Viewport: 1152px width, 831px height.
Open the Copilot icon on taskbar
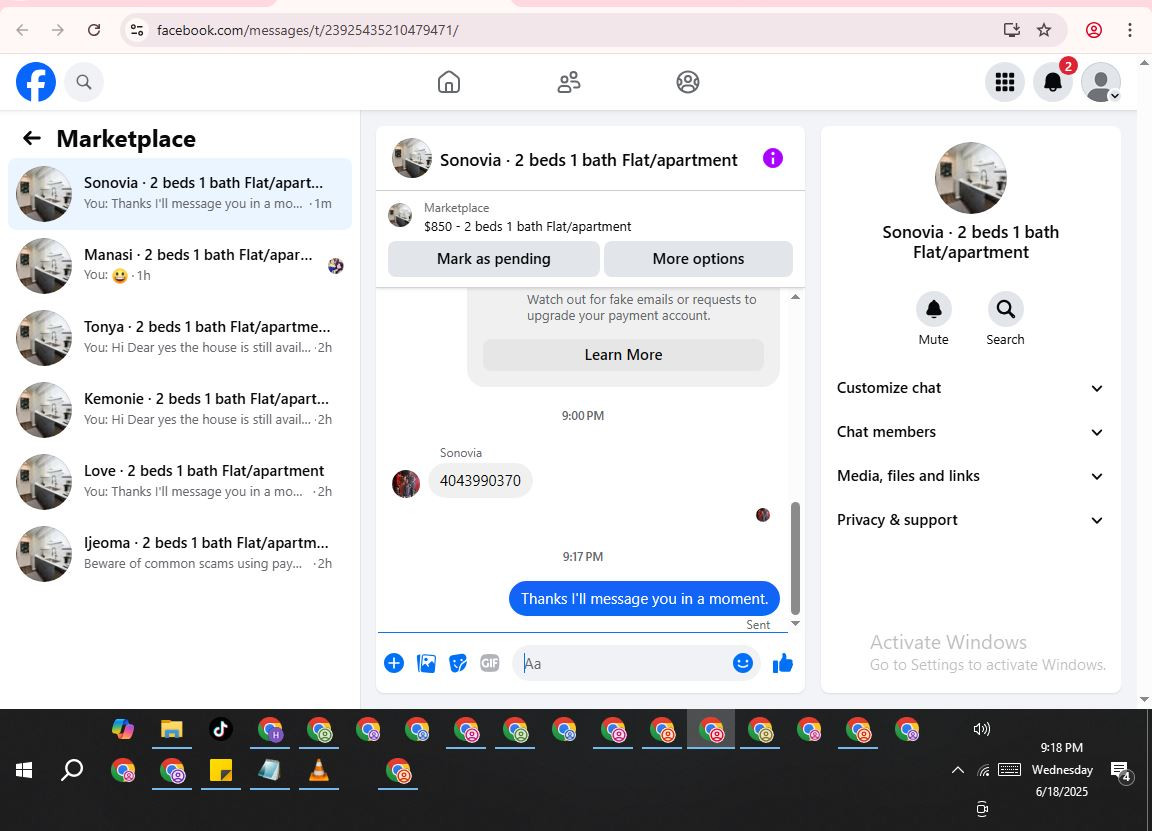123,729
